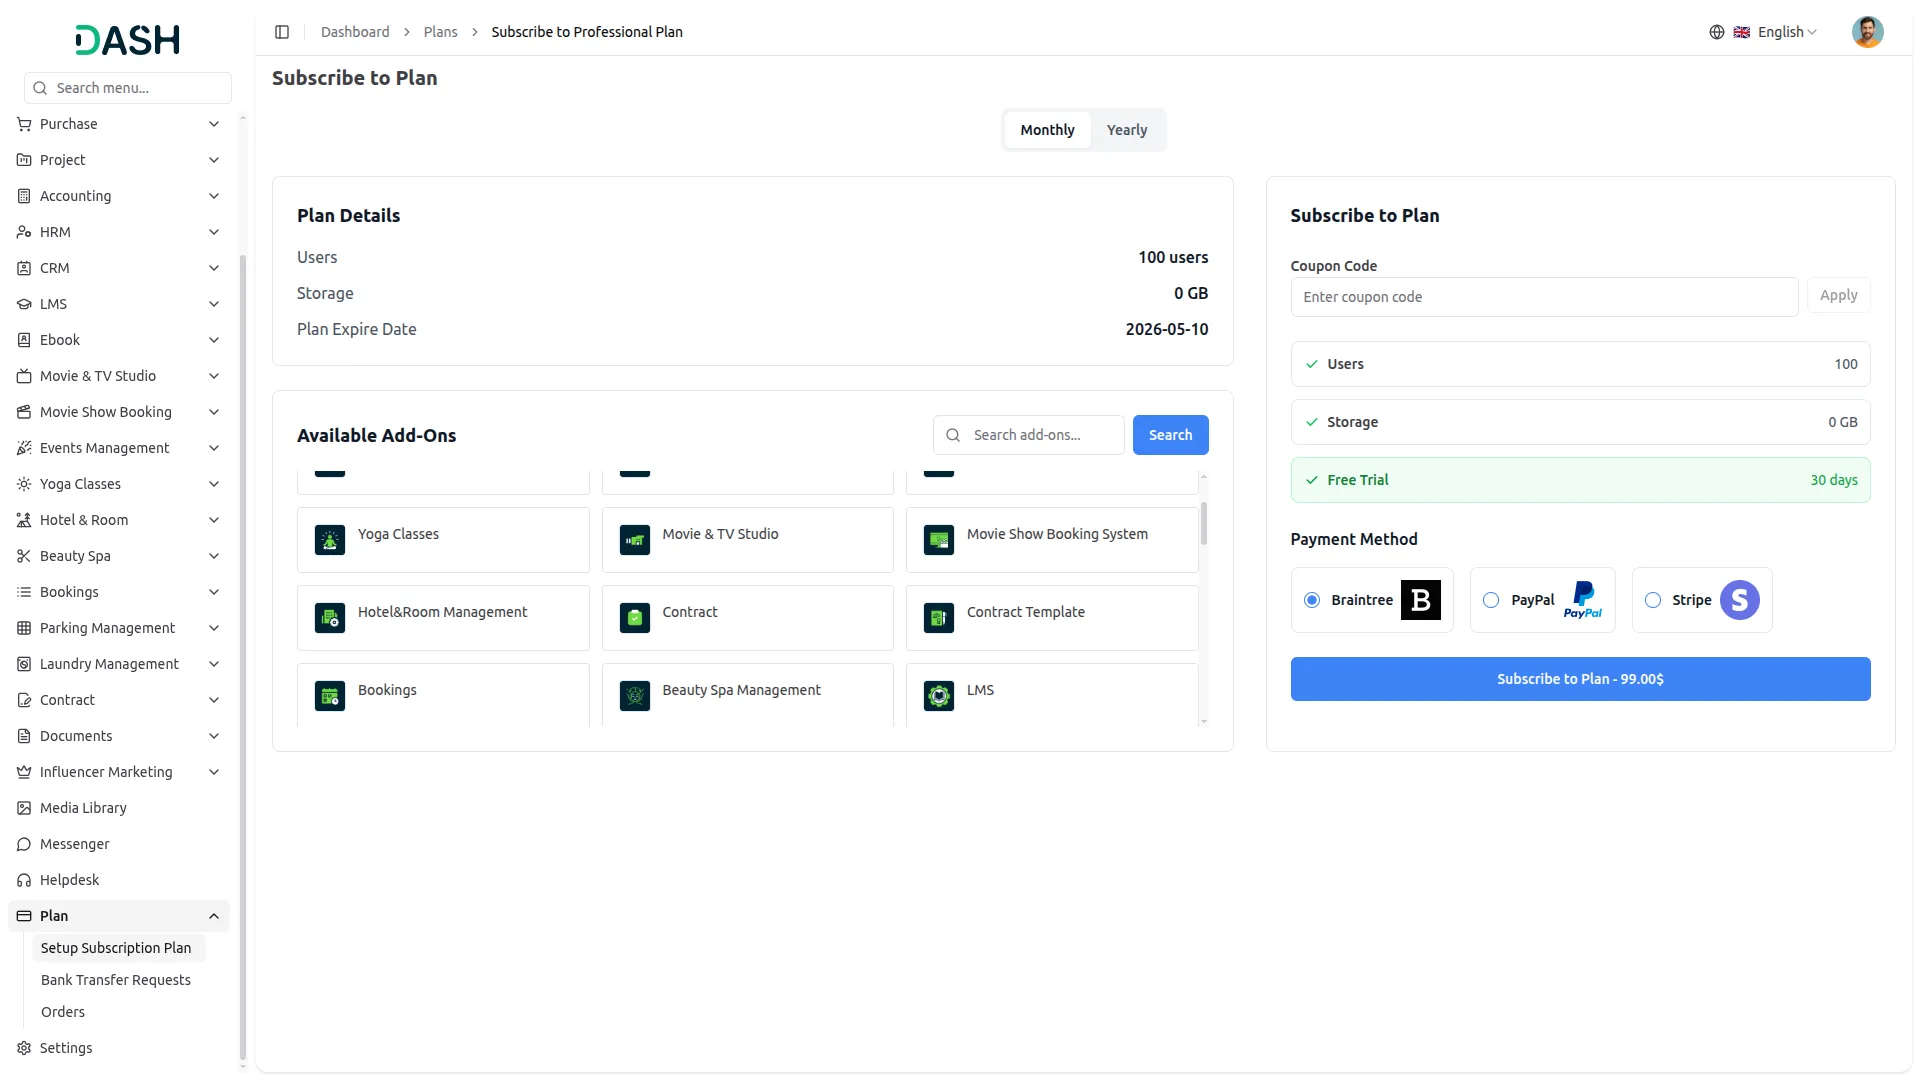
Task: Collapse the Plan sidebar section
Action: point(119,916)
